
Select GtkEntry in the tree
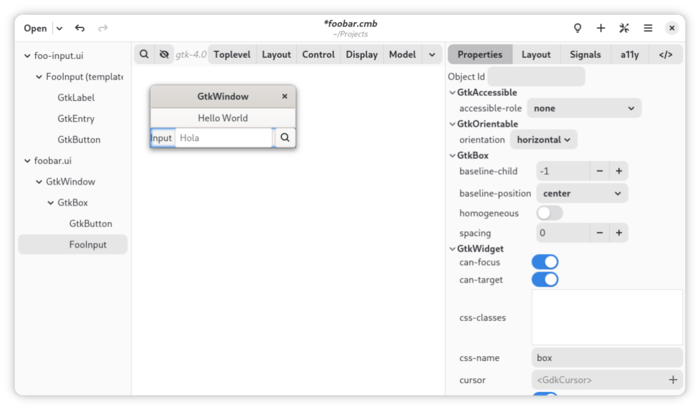pyautogui.click(x=76, y=119)
